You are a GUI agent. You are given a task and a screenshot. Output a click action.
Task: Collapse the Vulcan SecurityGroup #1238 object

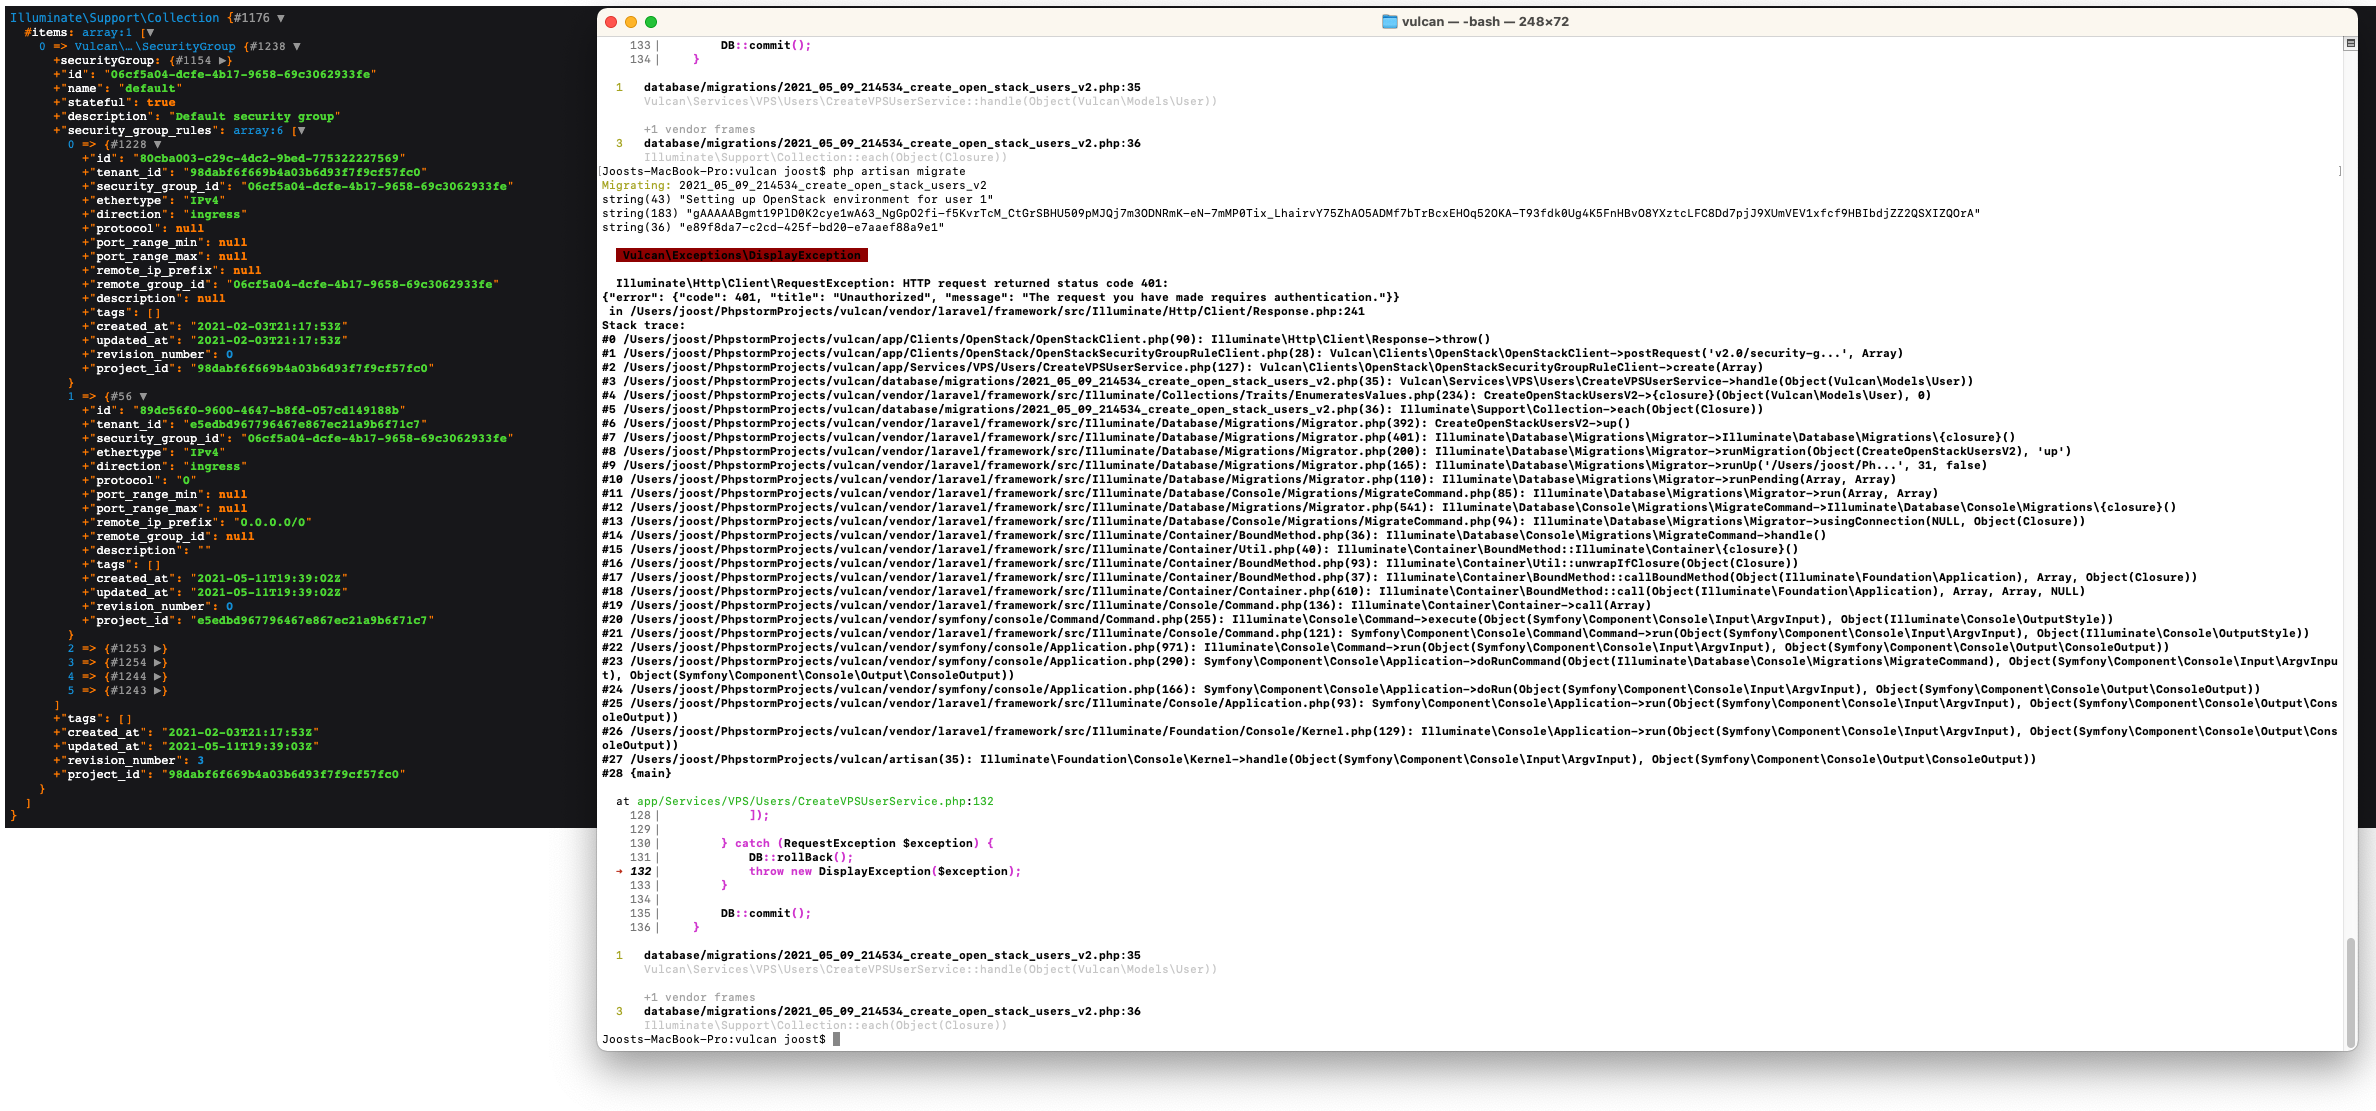[297, 46]
